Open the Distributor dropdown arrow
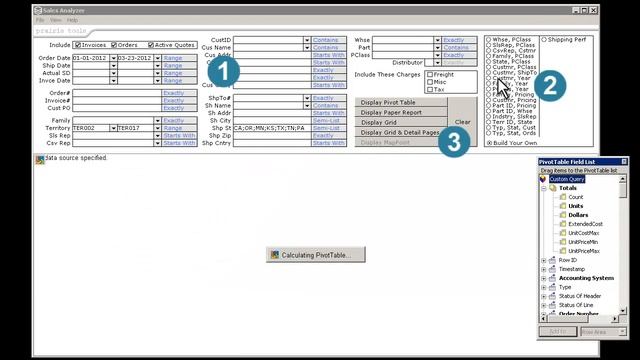The width and height of the screenshot is (640, 360). [x=438, y=63]
